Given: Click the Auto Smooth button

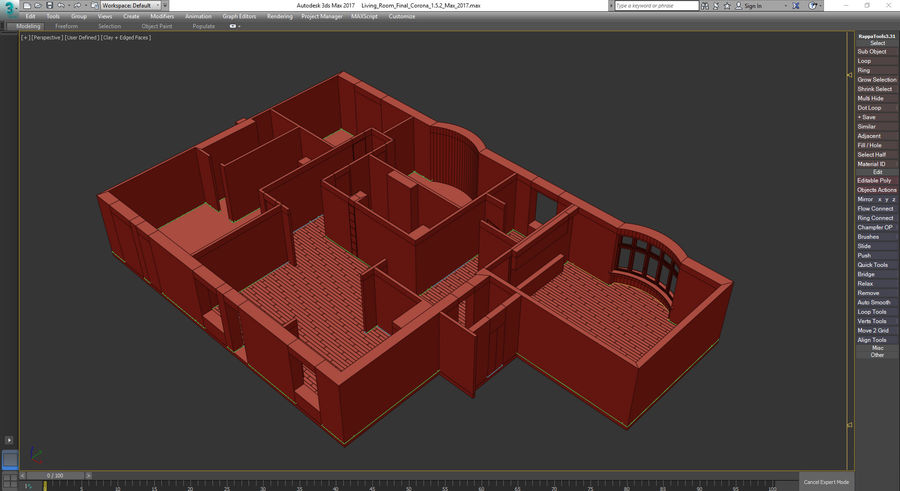Looking at the screenshot, I should pos(876,302).
